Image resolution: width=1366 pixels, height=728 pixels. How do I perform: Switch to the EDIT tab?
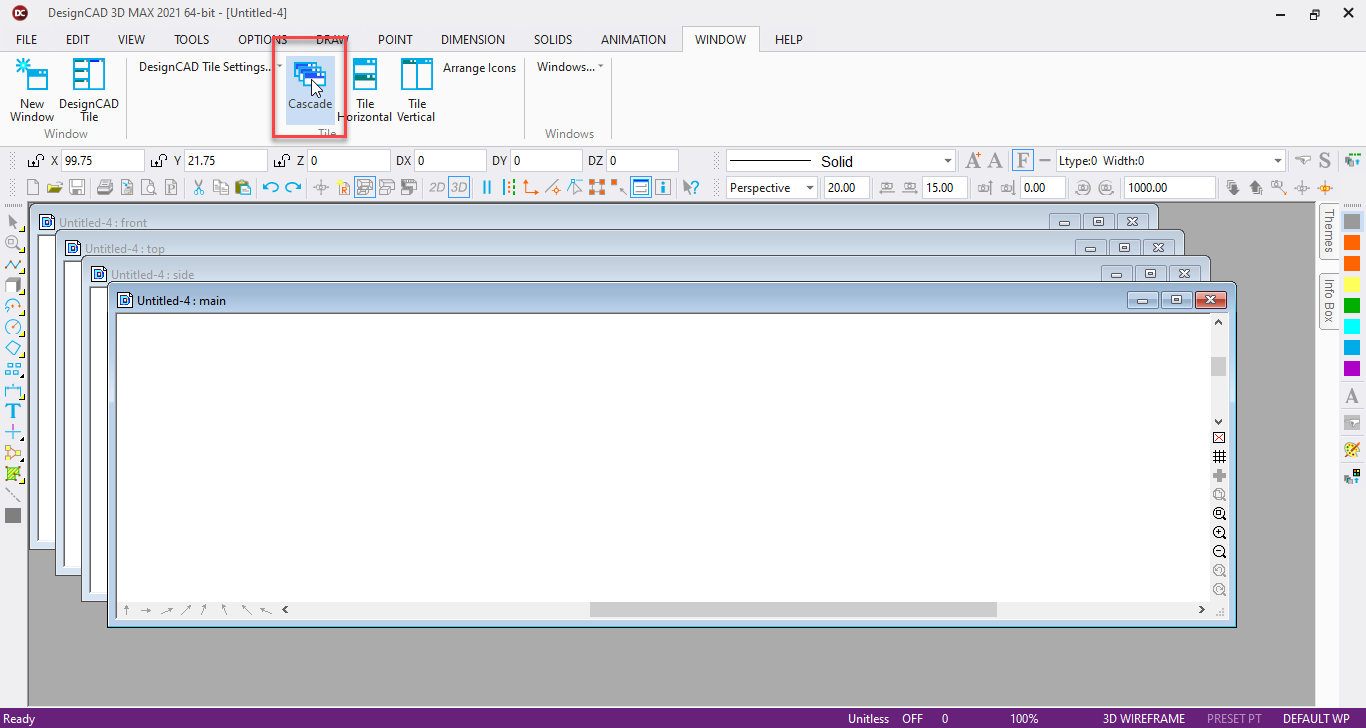click(78, 40)
